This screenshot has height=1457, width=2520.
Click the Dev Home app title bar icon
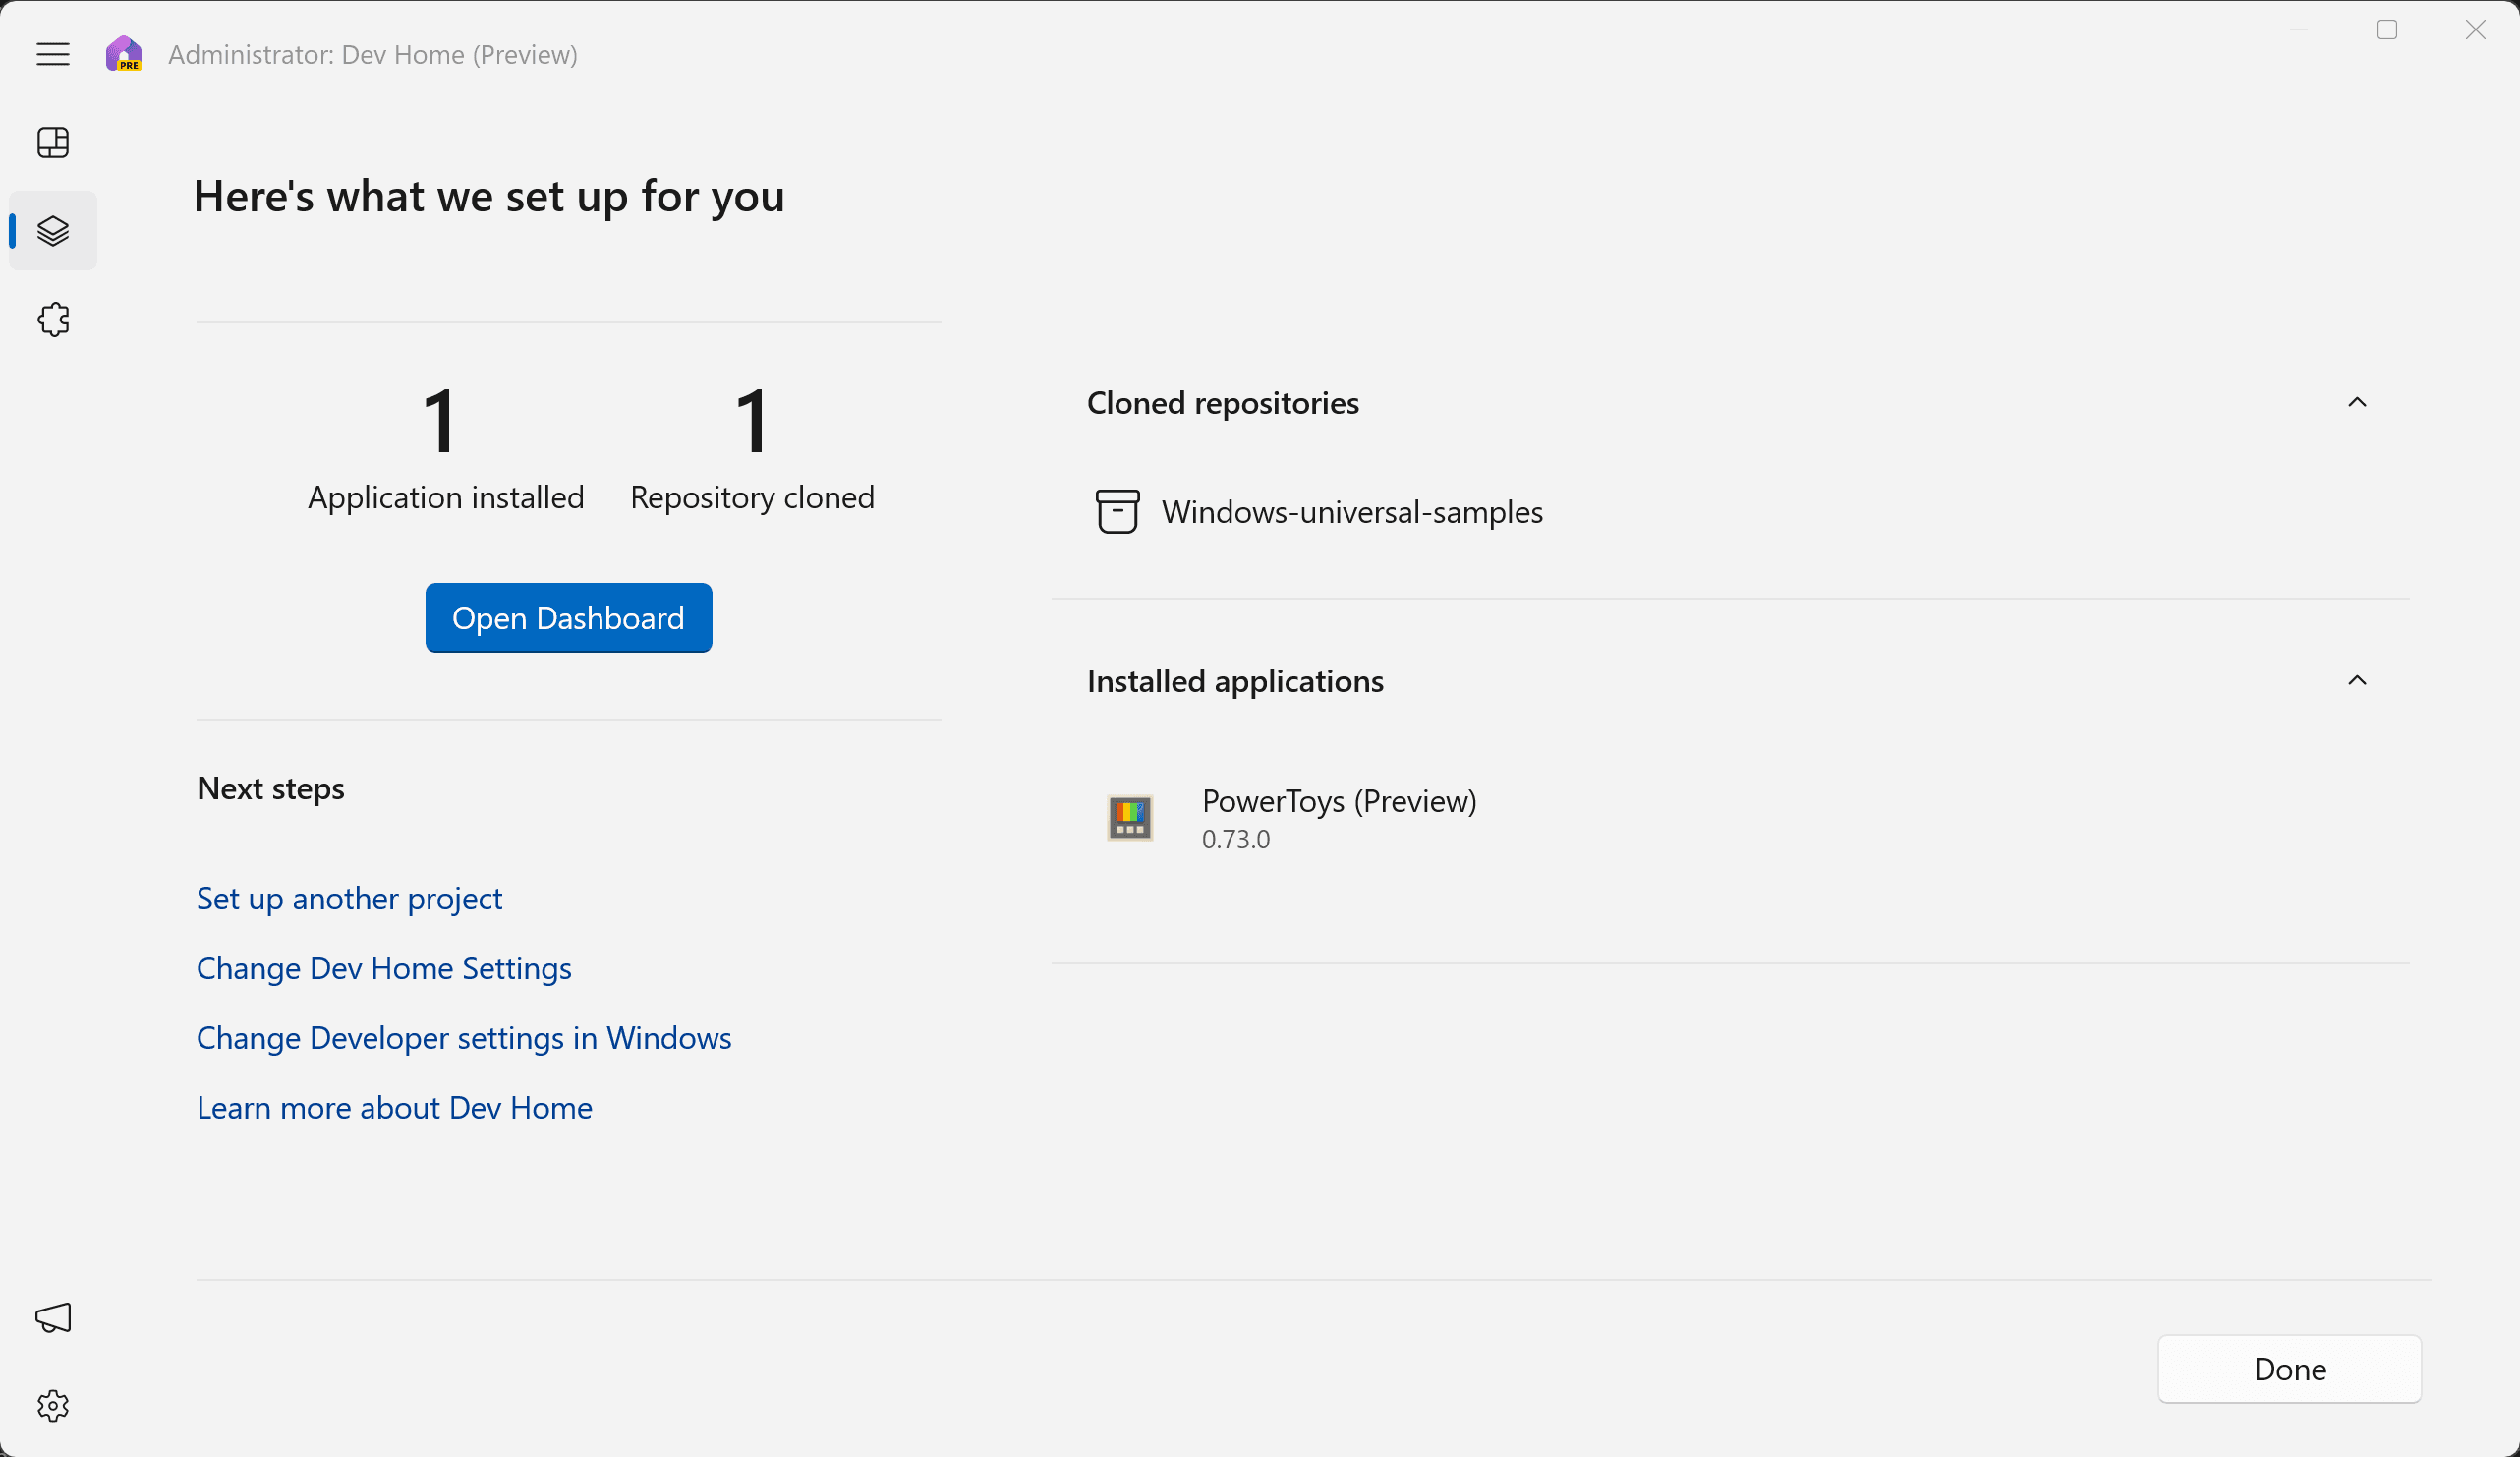pos(125,54)
